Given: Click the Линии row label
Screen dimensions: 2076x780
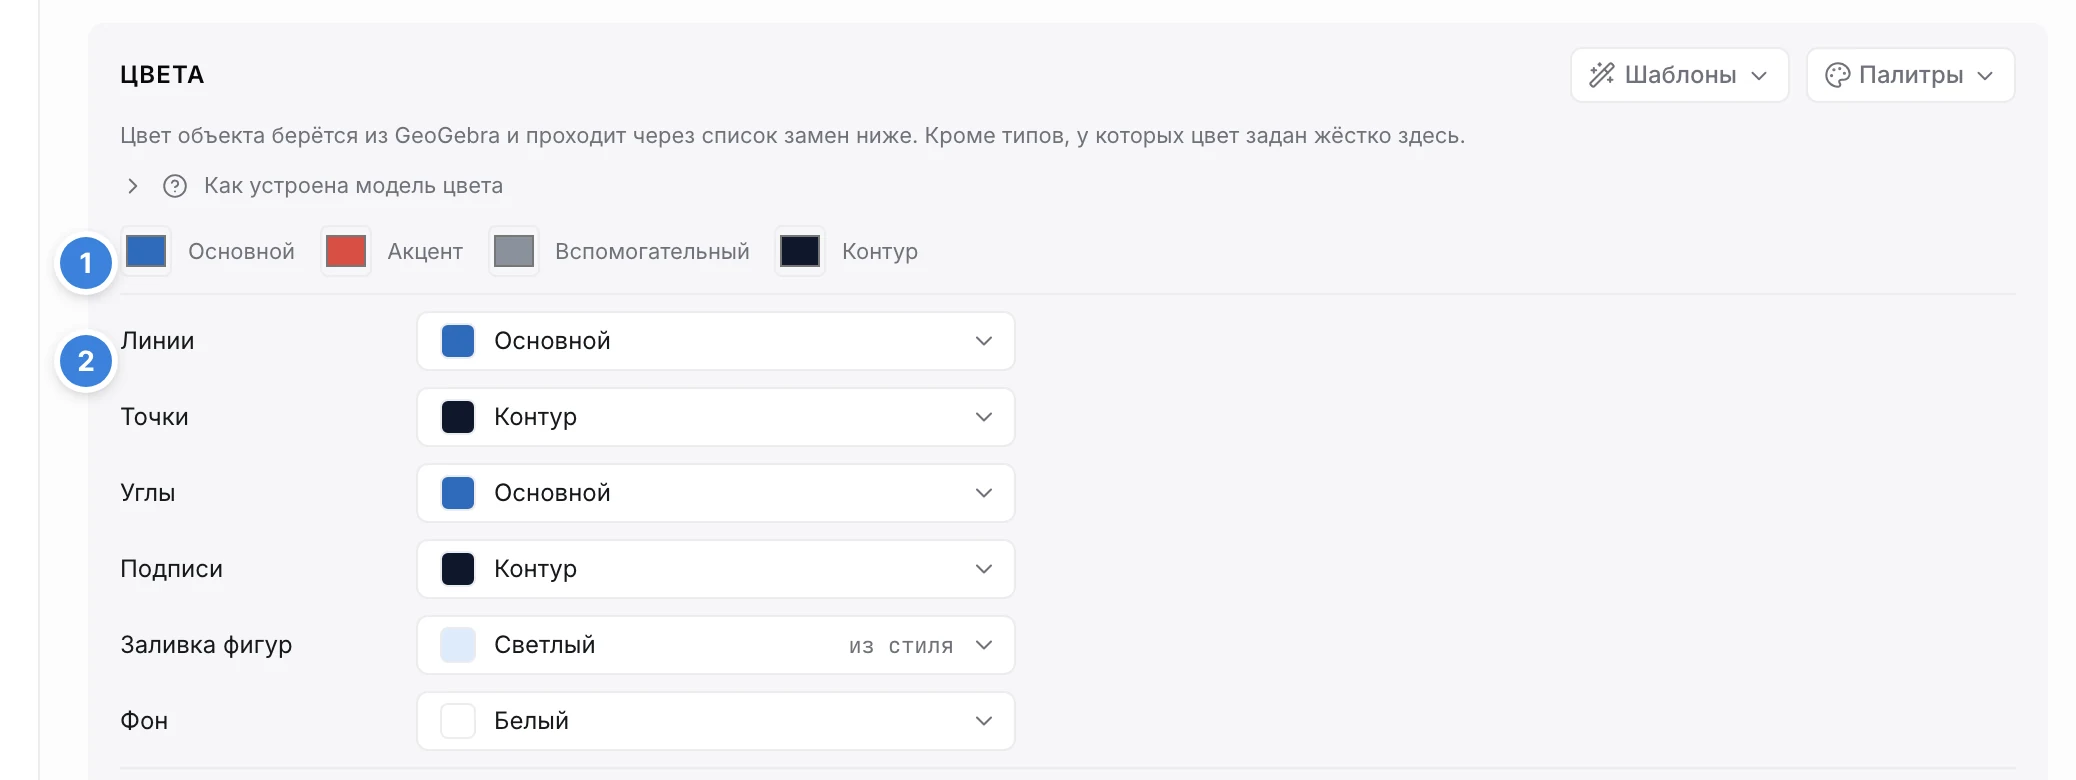Looking at the screenshot, I should (x=157, y=341).
